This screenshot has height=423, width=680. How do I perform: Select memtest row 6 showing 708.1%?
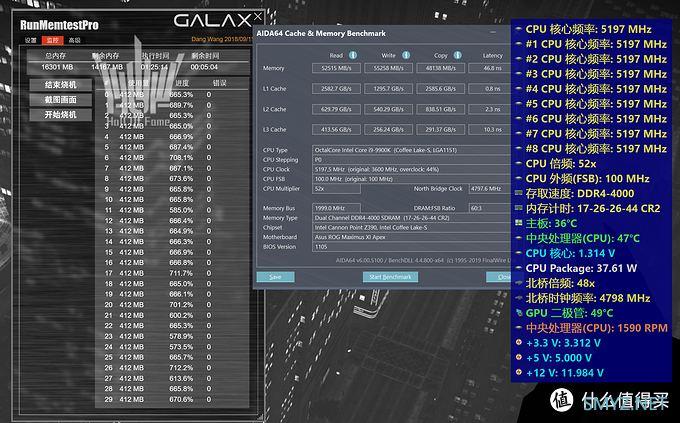pos(172,157)
